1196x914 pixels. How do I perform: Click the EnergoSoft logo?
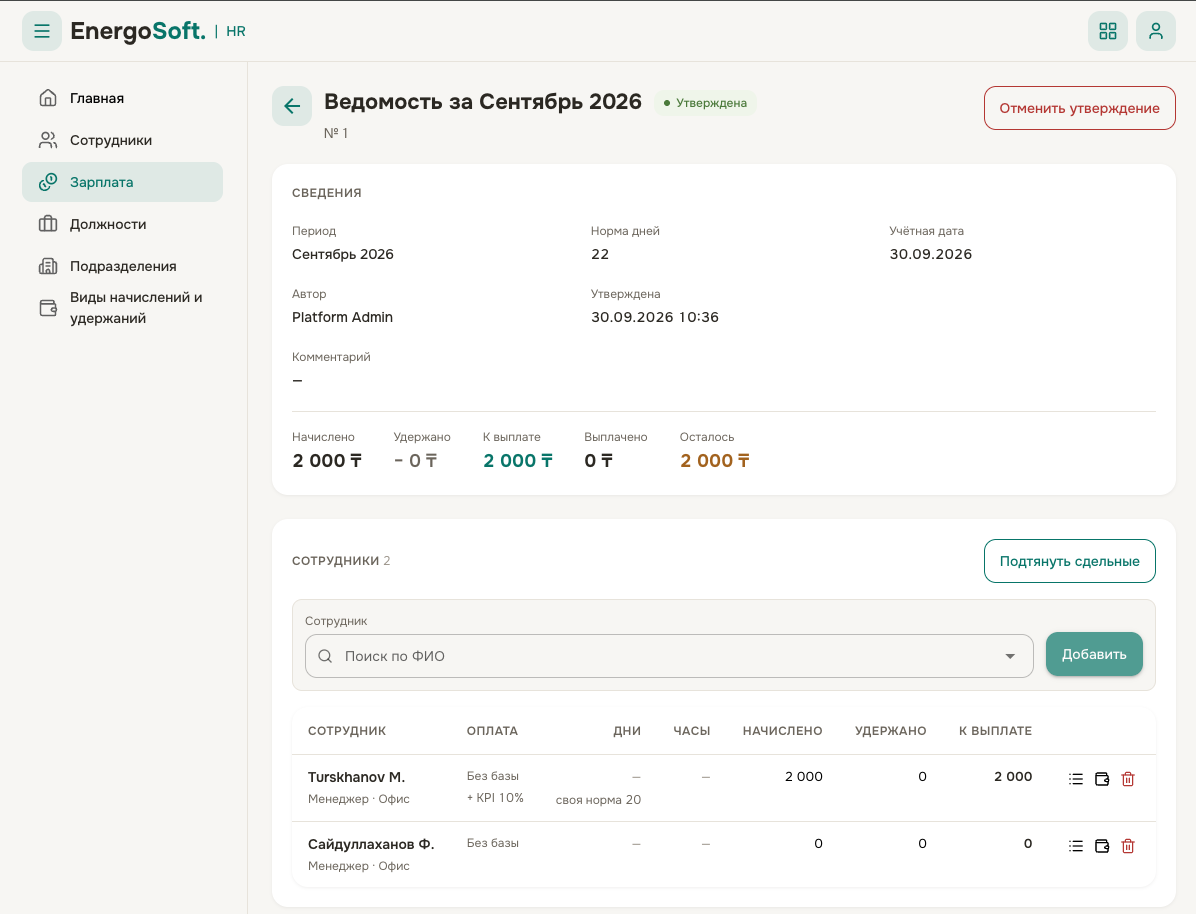pos(137,31)
